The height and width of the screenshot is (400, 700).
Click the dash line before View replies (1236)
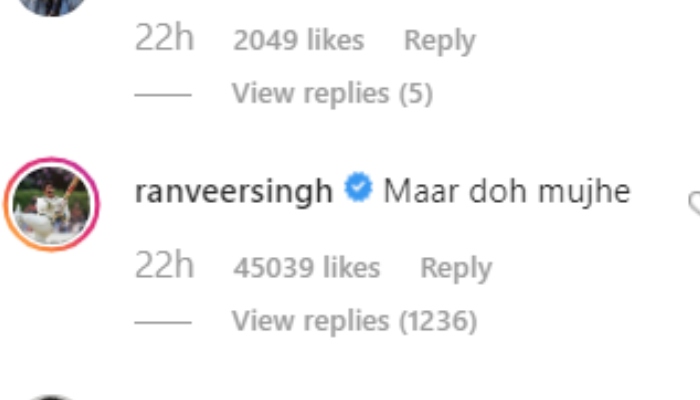coord(163,322)
